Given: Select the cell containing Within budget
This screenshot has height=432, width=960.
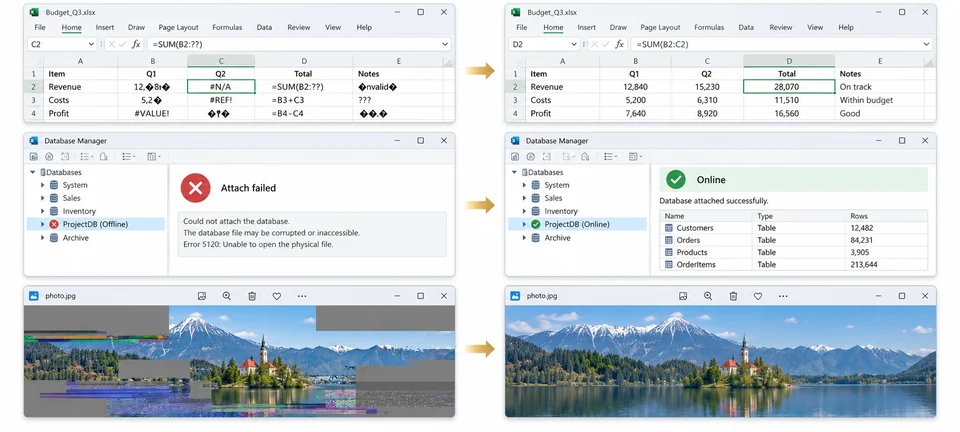Looking at the screenshot, I should tap(879, 100).
